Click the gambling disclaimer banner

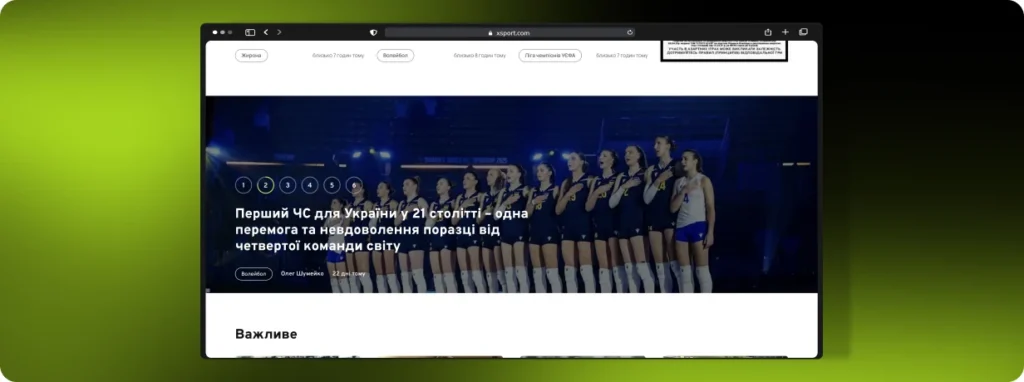pos(724,51)
